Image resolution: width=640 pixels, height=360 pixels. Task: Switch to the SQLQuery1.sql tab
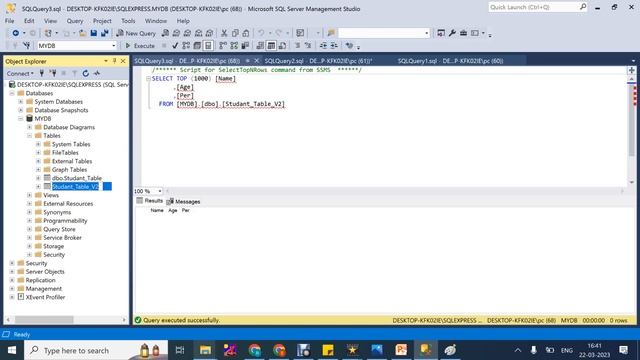[x=450, y=61]
